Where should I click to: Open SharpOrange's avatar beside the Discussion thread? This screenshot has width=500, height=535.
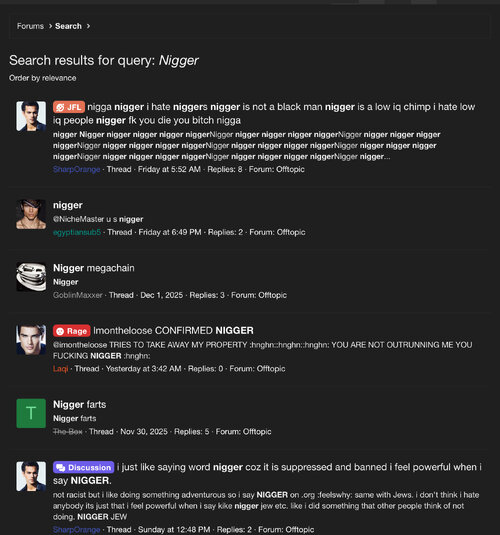pos(31,476)
